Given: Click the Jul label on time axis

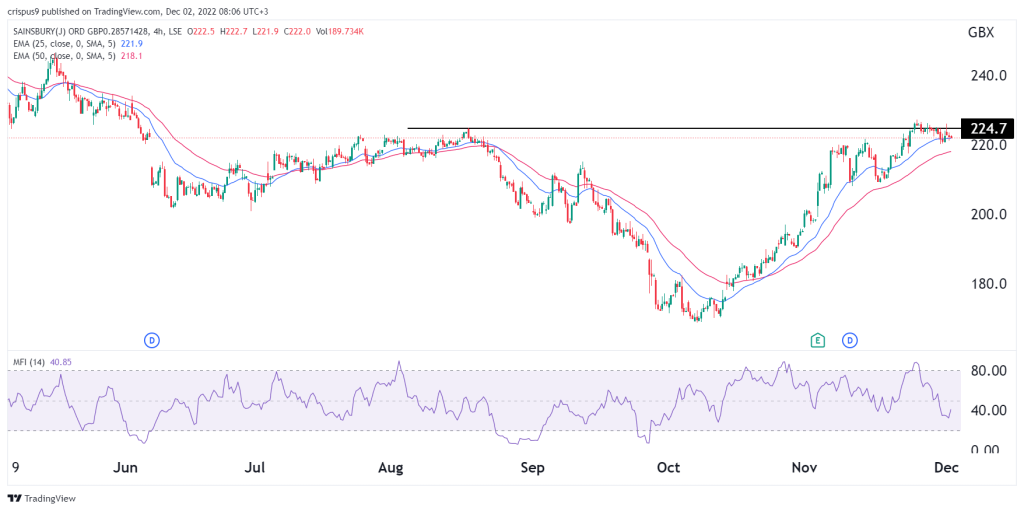Looking at the screenshot, I should [x=257, y=468].
